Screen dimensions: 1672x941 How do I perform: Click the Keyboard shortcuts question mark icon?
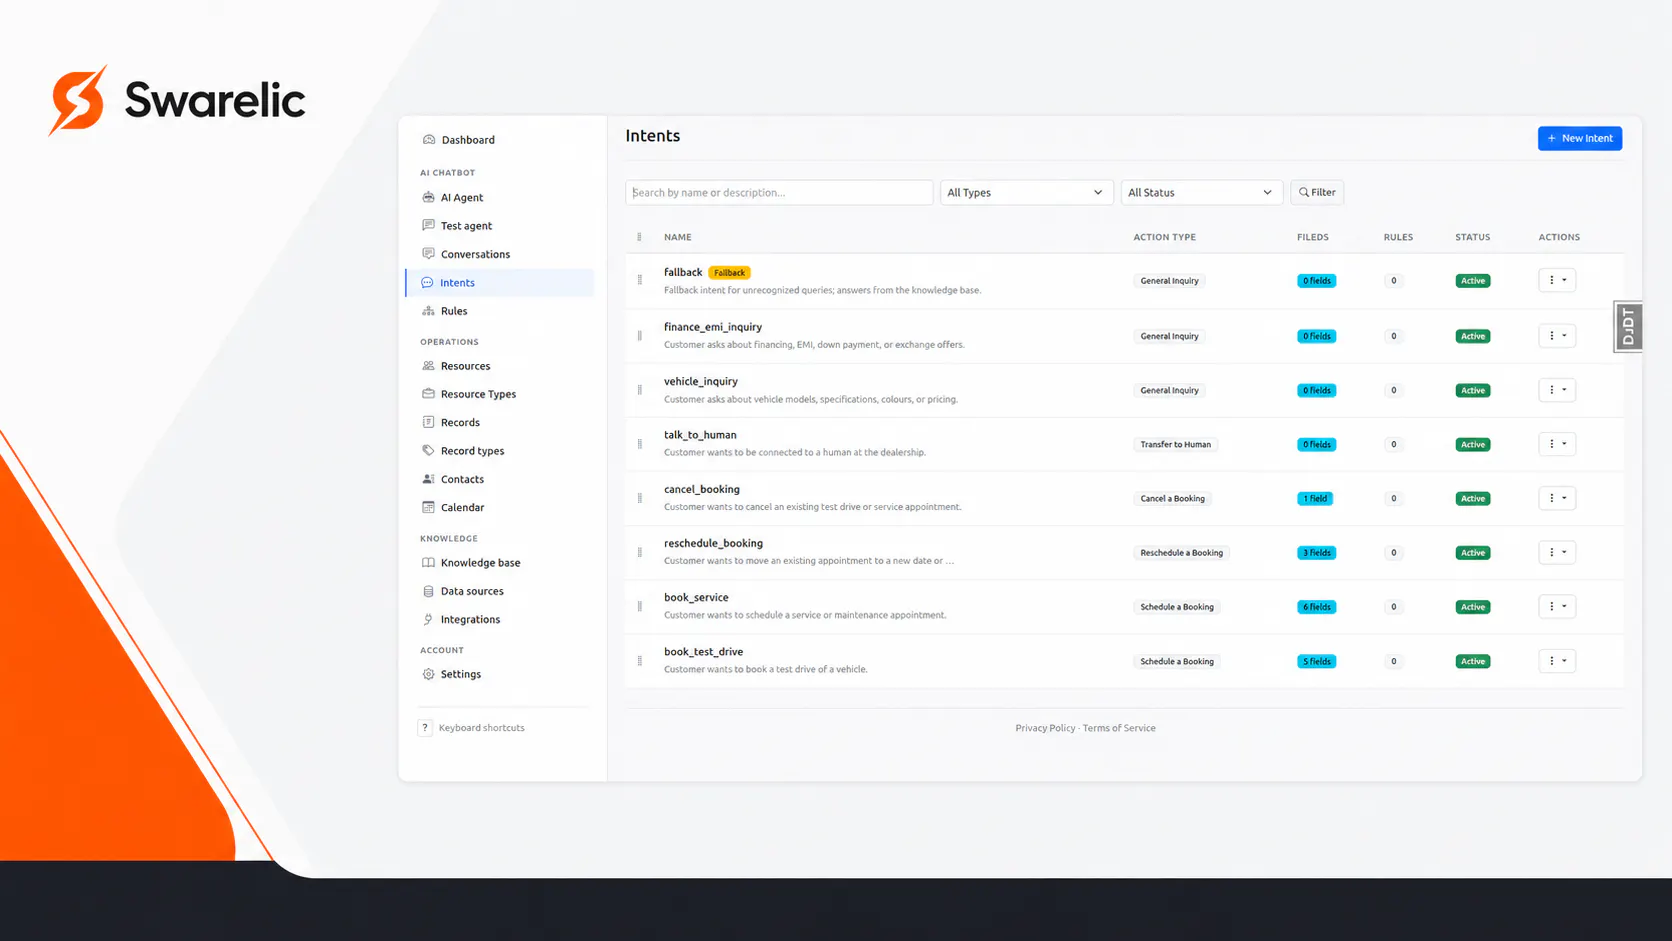coord(425,728)
